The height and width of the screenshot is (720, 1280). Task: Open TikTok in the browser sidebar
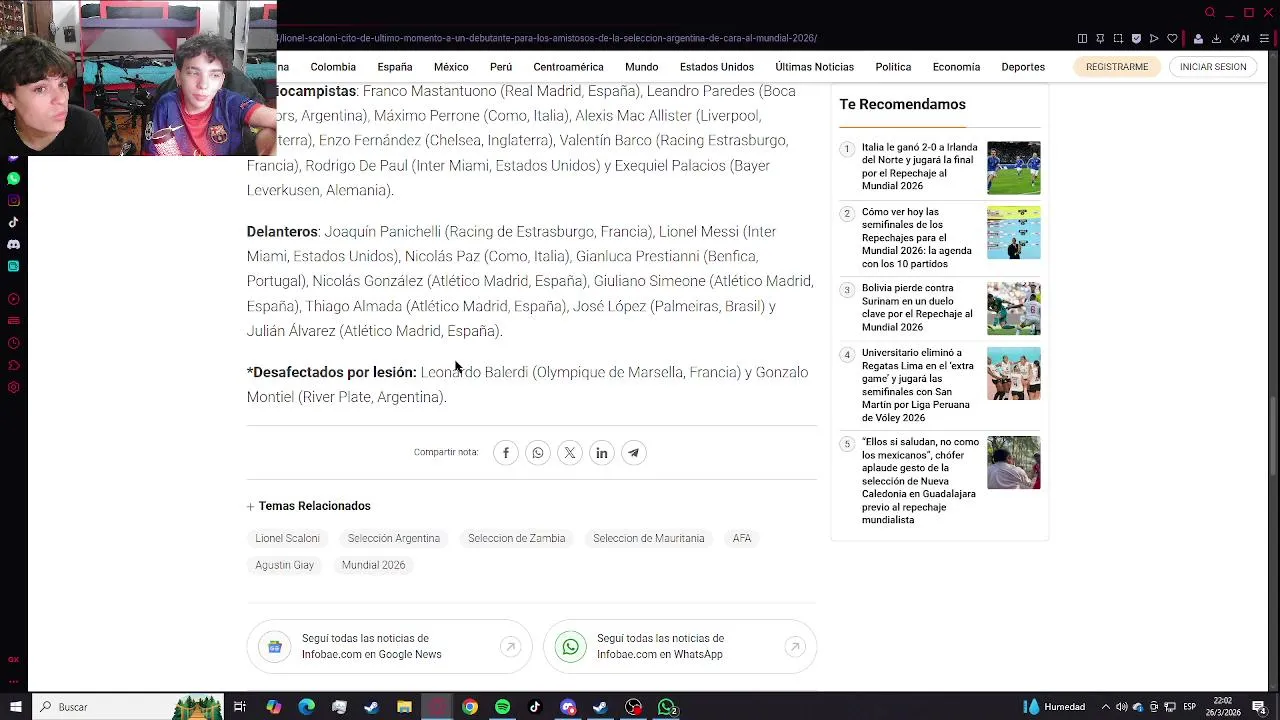point(13,223)
